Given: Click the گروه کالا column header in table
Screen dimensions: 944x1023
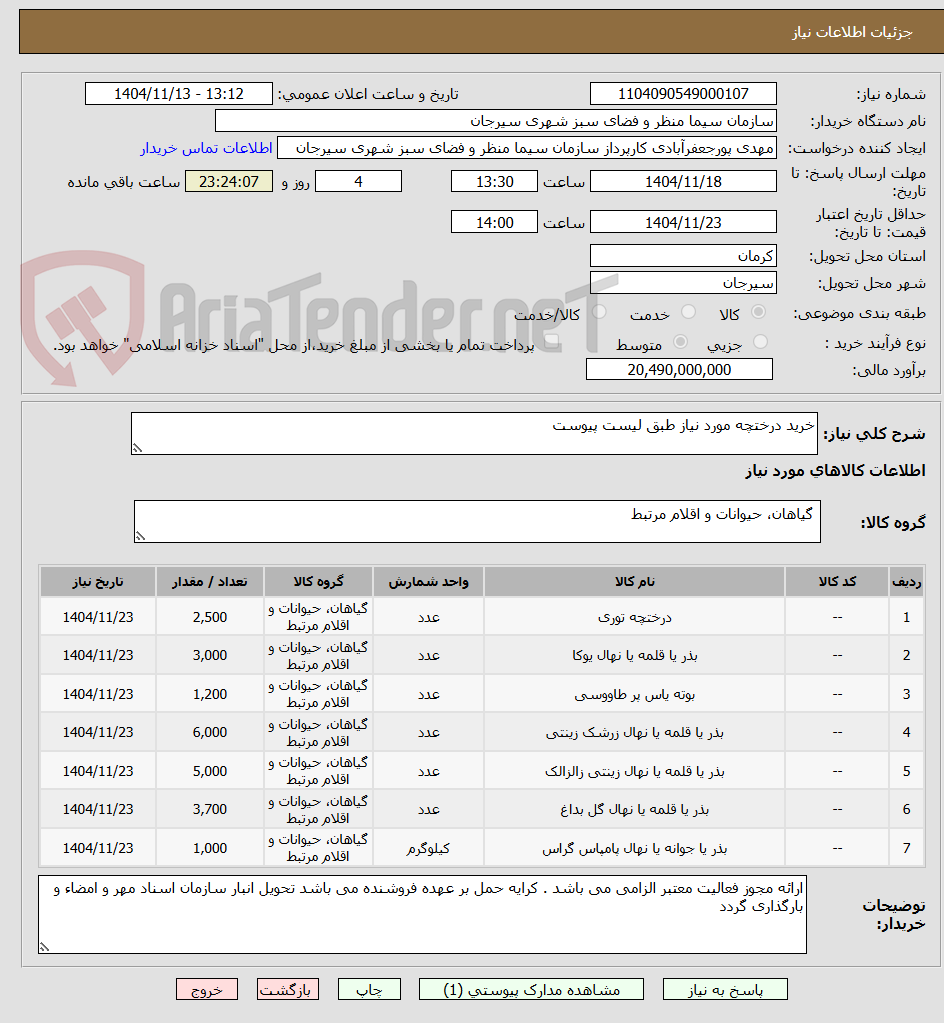Looking at the screenshot, I should (318, 581).
